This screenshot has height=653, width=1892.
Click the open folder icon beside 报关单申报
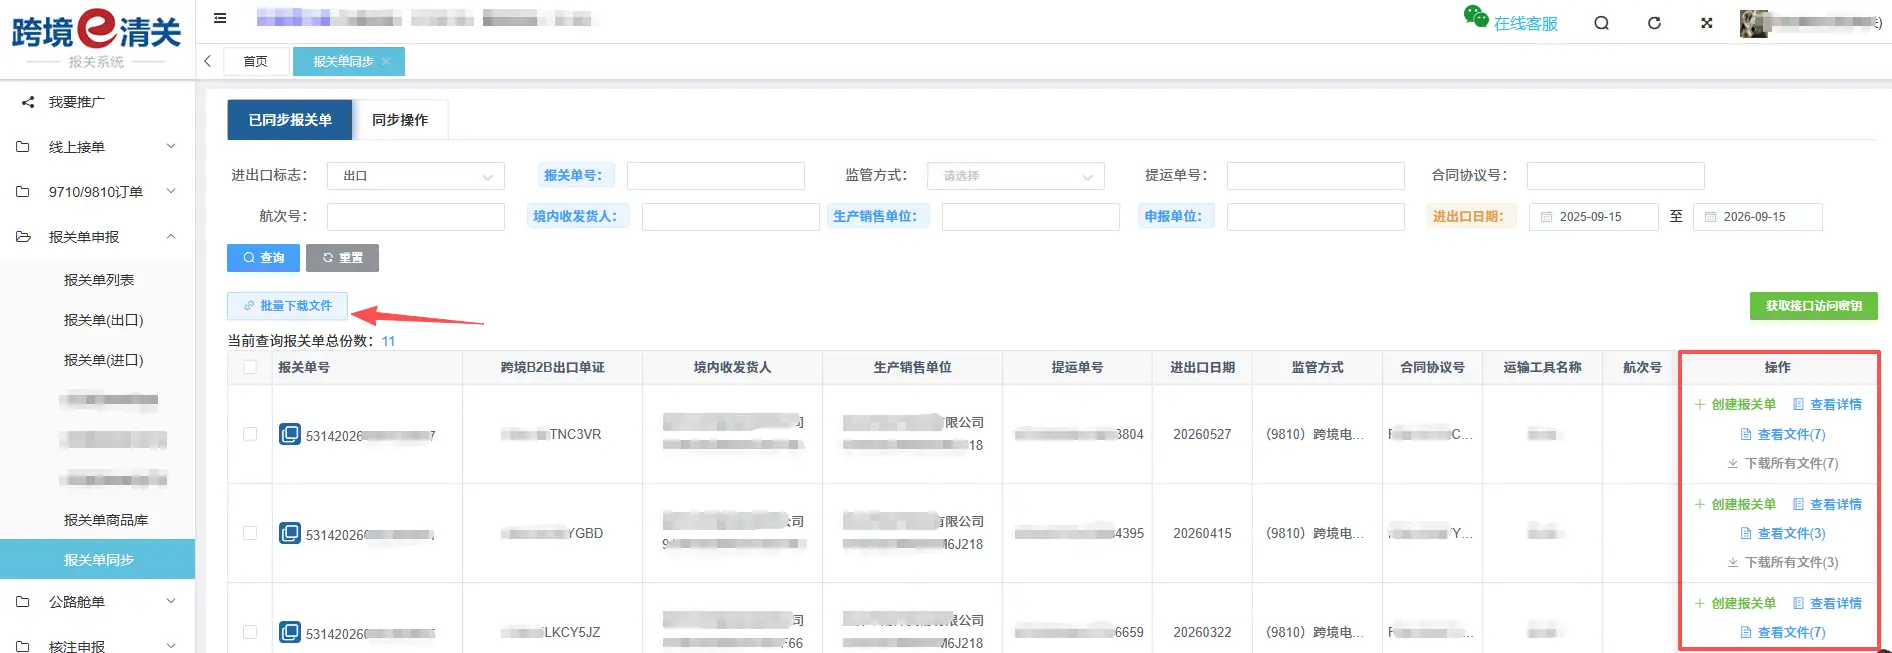click(x=23, y=237)
